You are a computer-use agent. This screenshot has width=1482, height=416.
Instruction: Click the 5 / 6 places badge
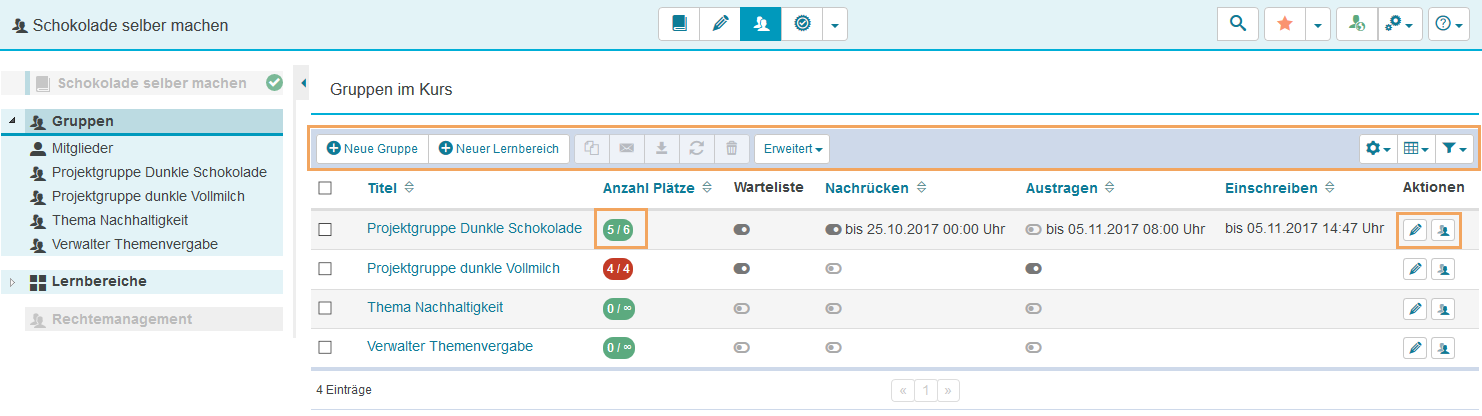(618, 229)
